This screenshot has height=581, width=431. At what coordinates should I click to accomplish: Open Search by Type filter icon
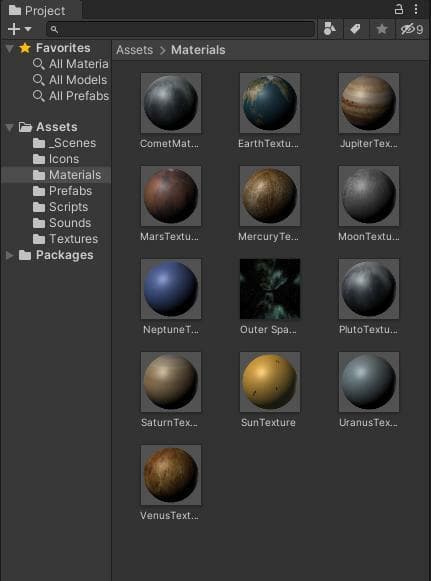click(329, 29)
